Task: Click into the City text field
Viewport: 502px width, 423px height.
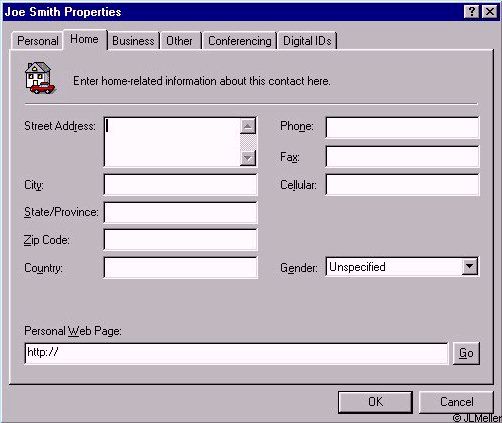Action: [x=180, y=185]
